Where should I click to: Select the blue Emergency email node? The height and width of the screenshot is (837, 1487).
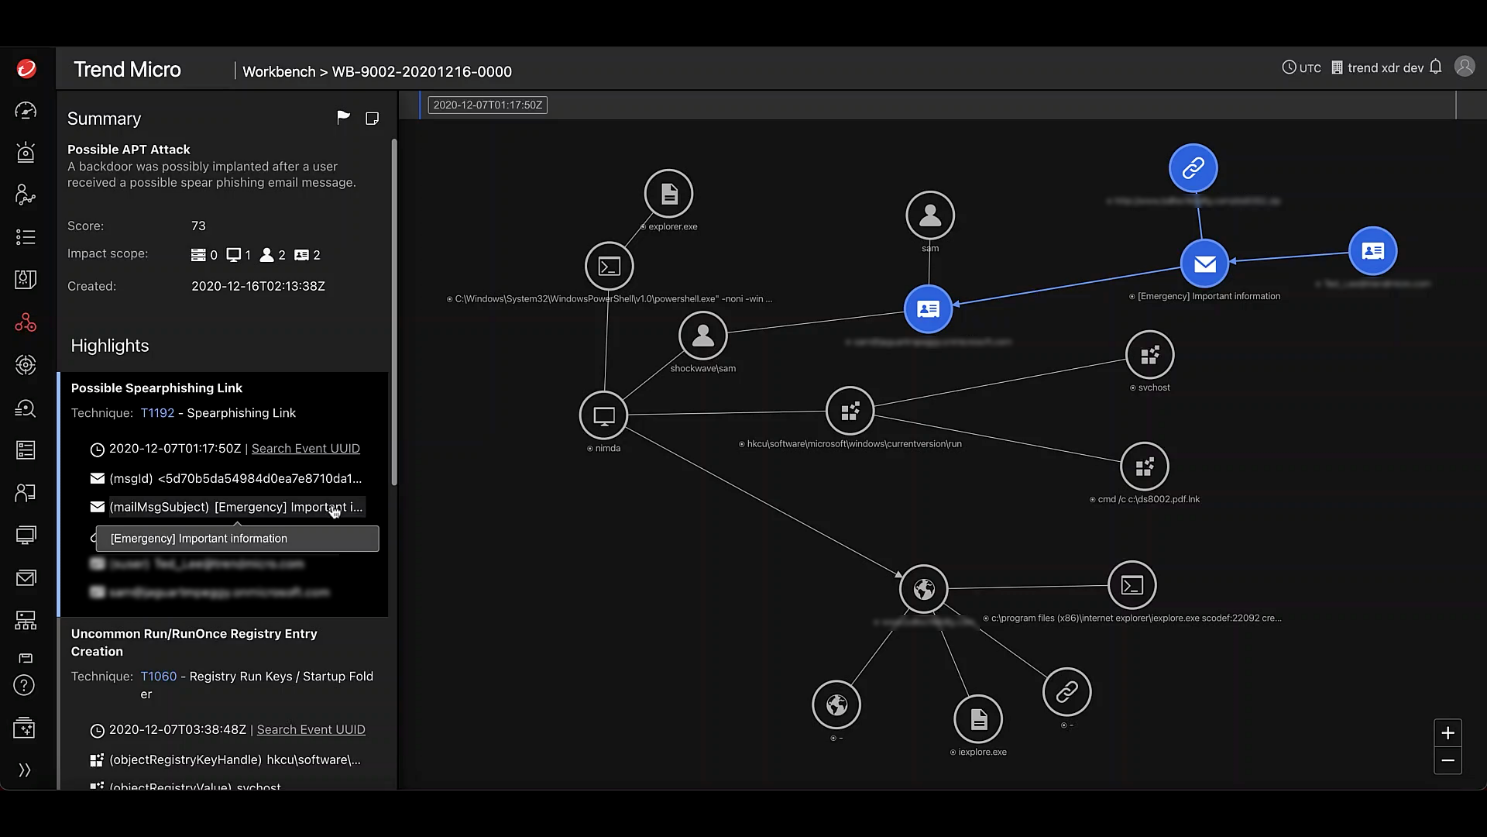tap(1205, 264)
